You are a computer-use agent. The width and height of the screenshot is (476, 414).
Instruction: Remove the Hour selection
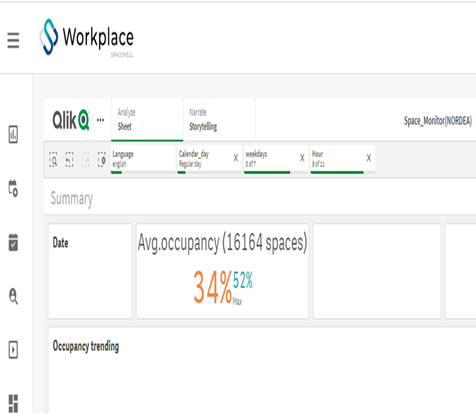(x=369, y=158)
